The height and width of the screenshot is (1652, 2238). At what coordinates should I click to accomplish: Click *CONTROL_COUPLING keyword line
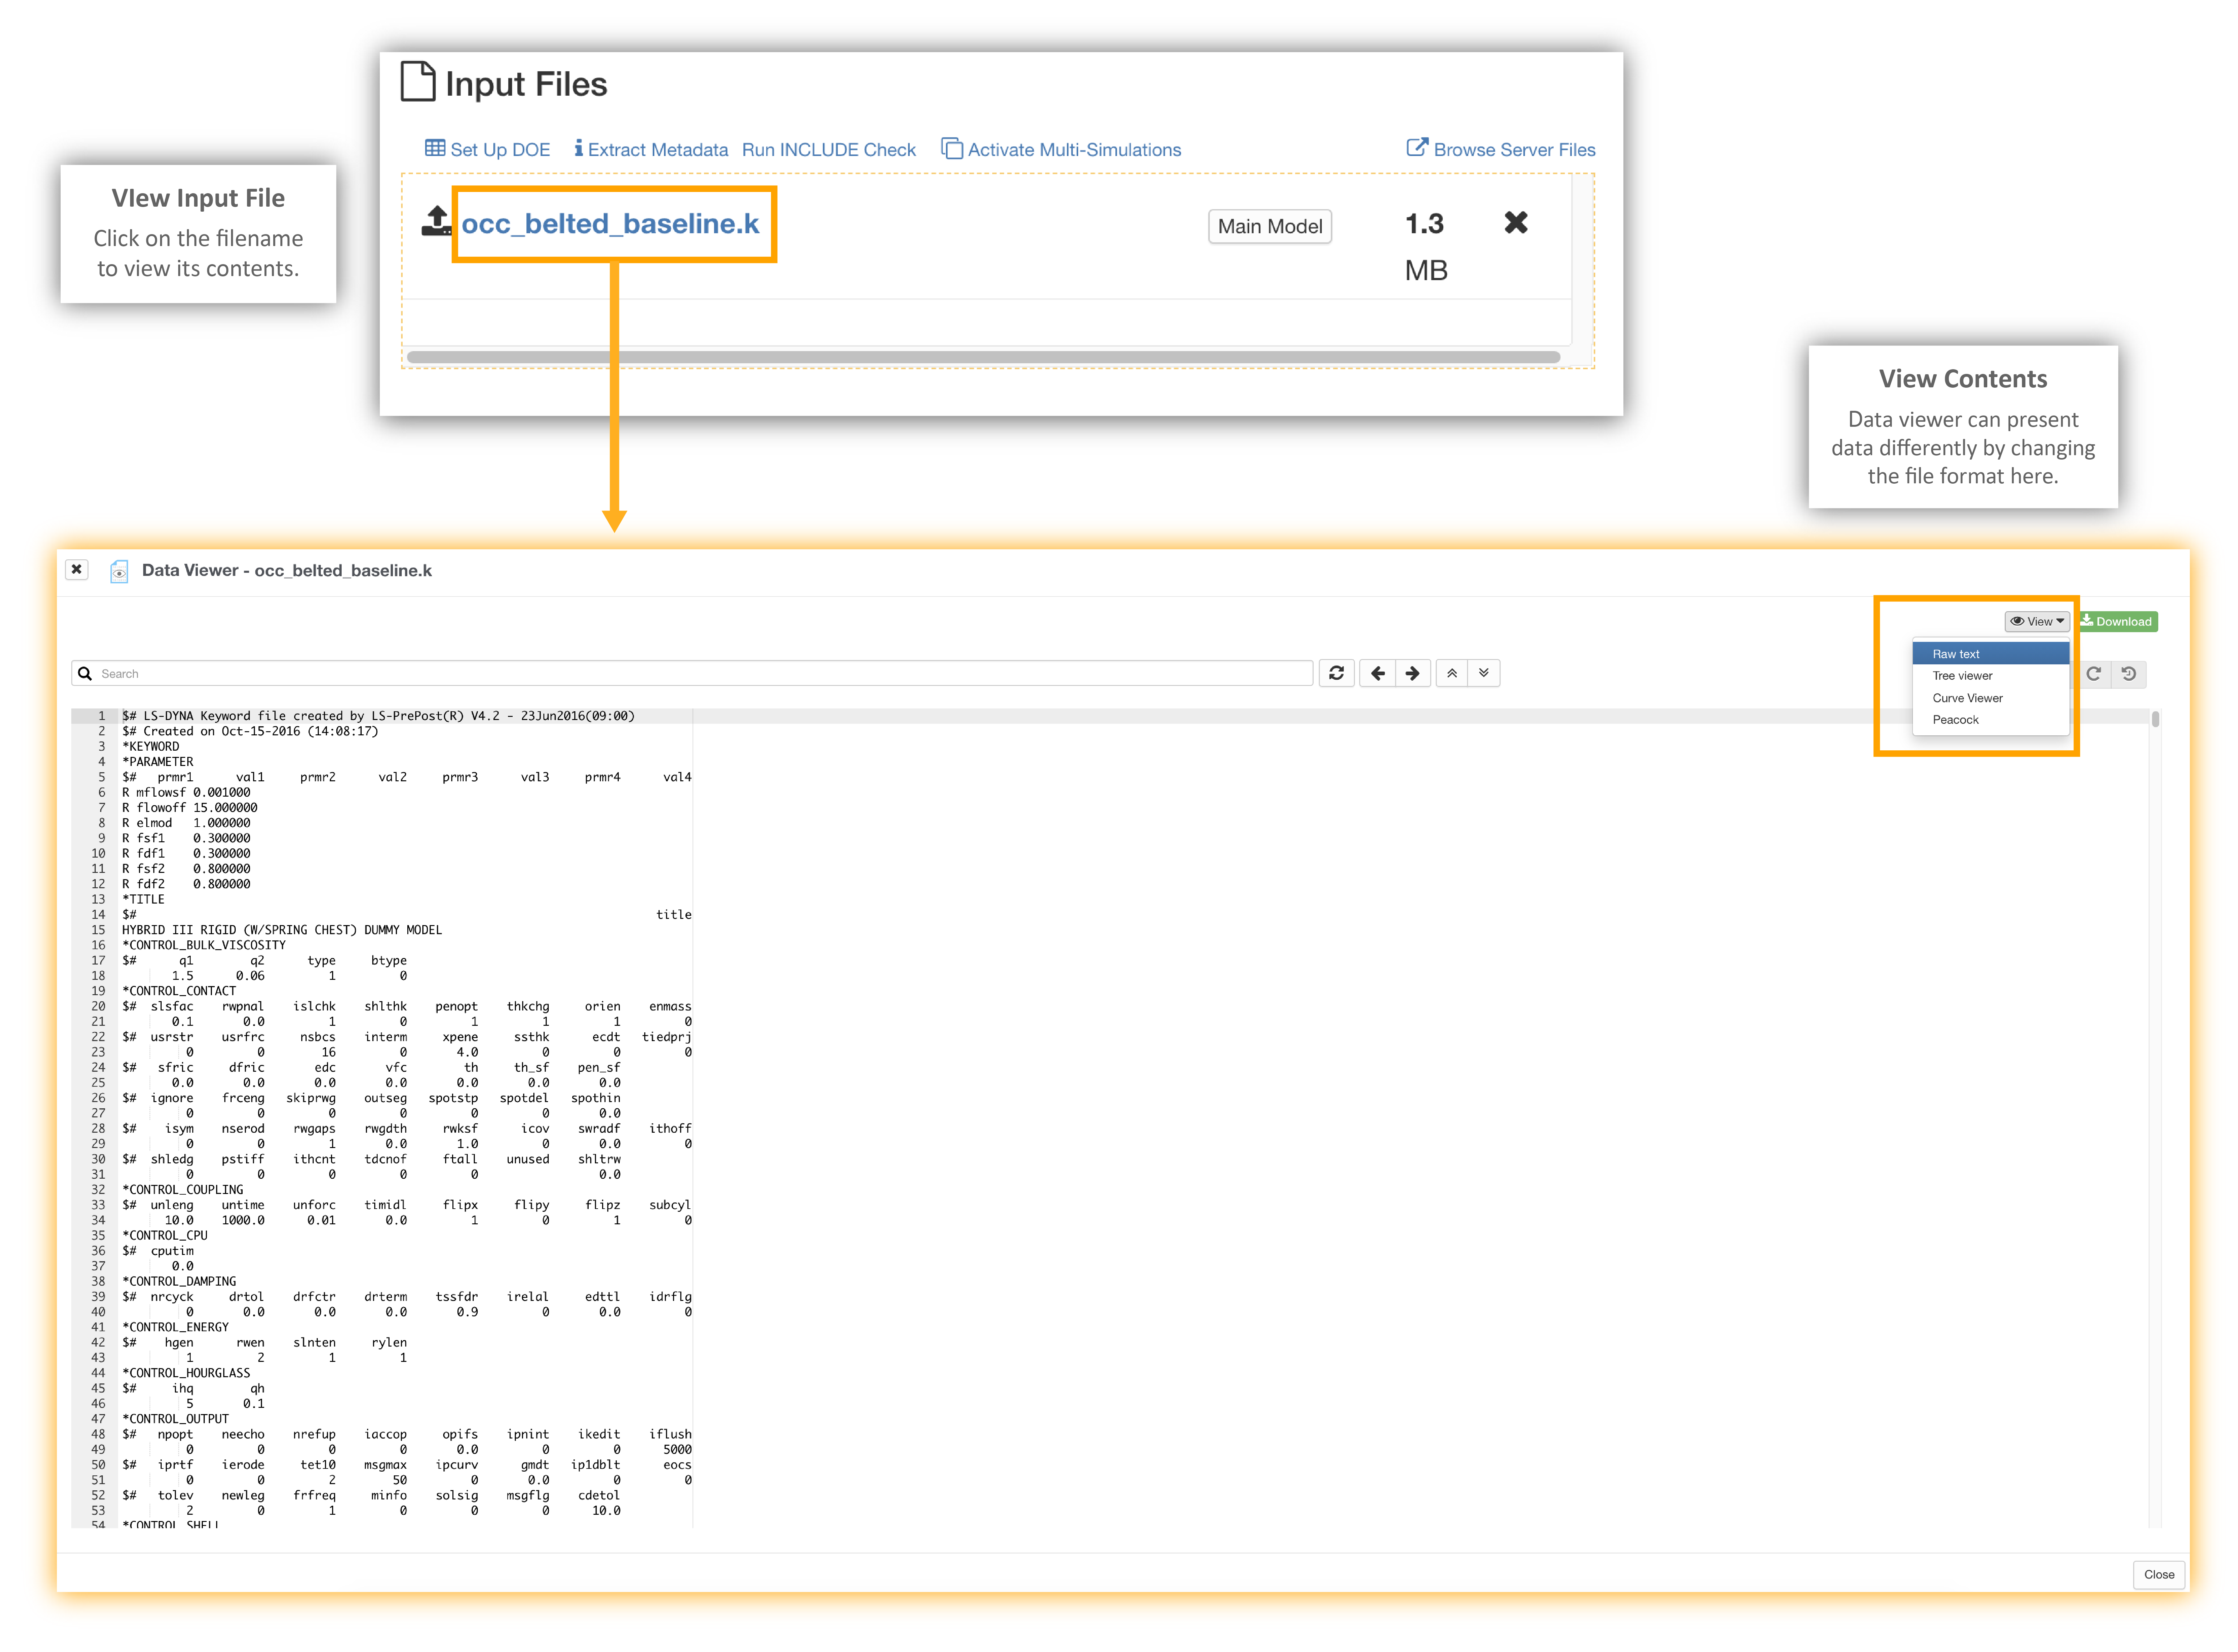pyautogui.click(x=183, y=1190)
